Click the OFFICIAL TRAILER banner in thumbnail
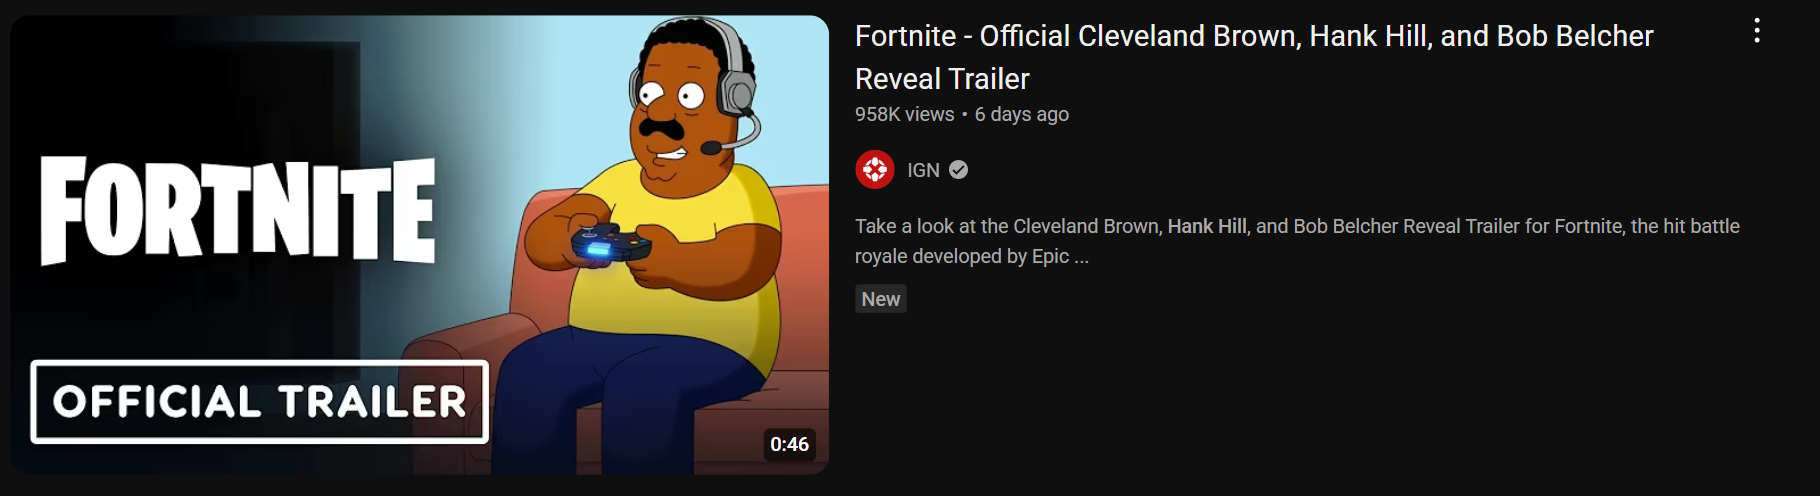 coord(260,401)
